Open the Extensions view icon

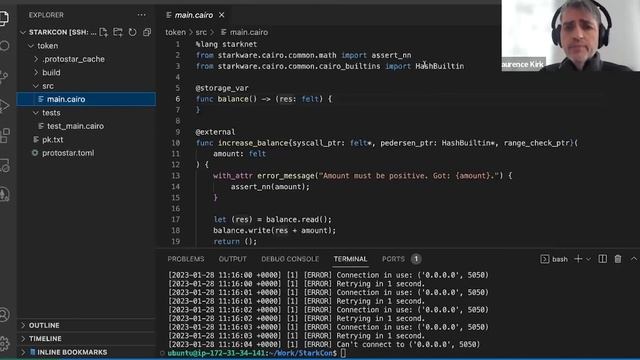pyautogui.click(x=4, y=136)
